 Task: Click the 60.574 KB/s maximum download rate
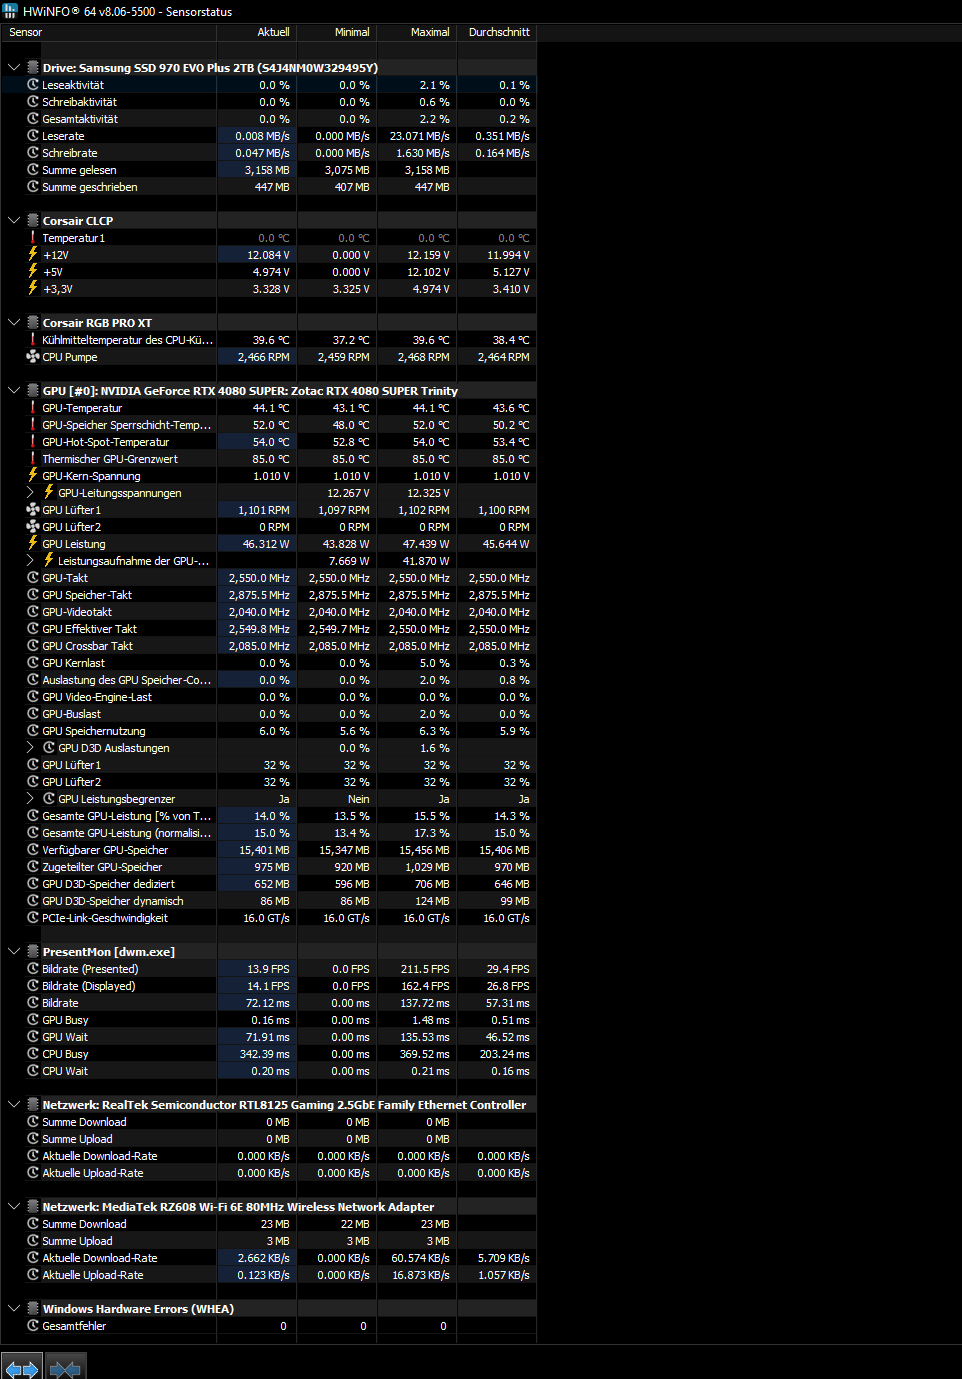(421, 1258)
